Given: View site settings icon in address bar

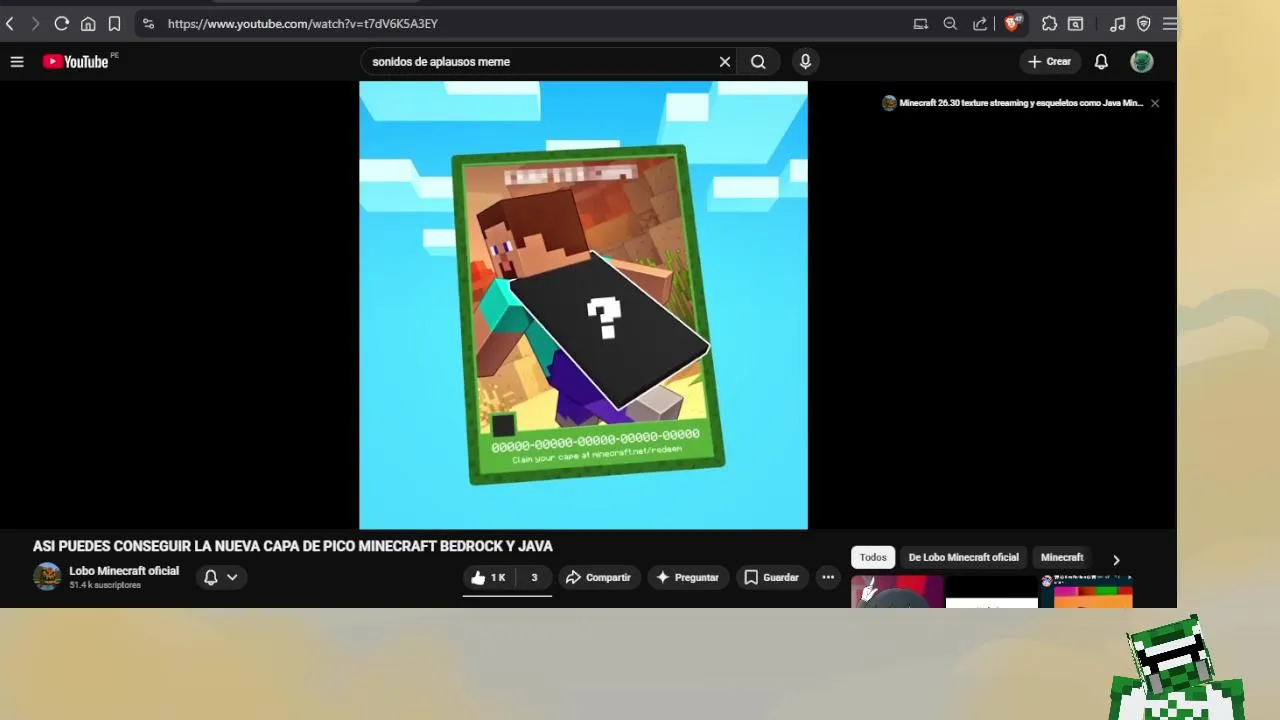Looking at the screenshot, I should pyautogui.click(x=148, y=23).
